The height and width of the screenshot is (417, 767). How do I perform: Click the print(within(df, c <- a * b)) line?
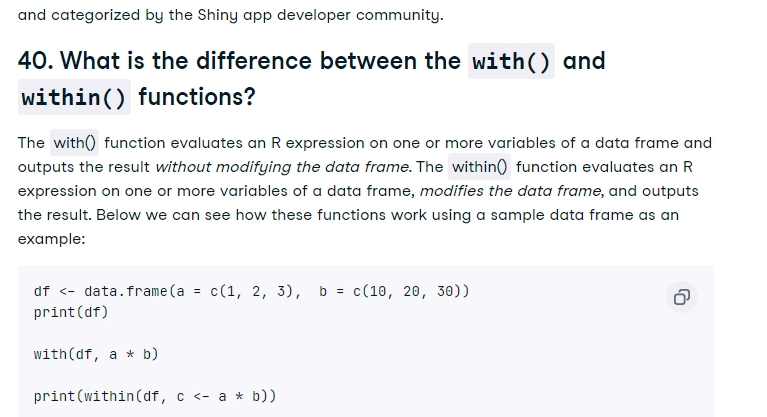coord(155,396)
